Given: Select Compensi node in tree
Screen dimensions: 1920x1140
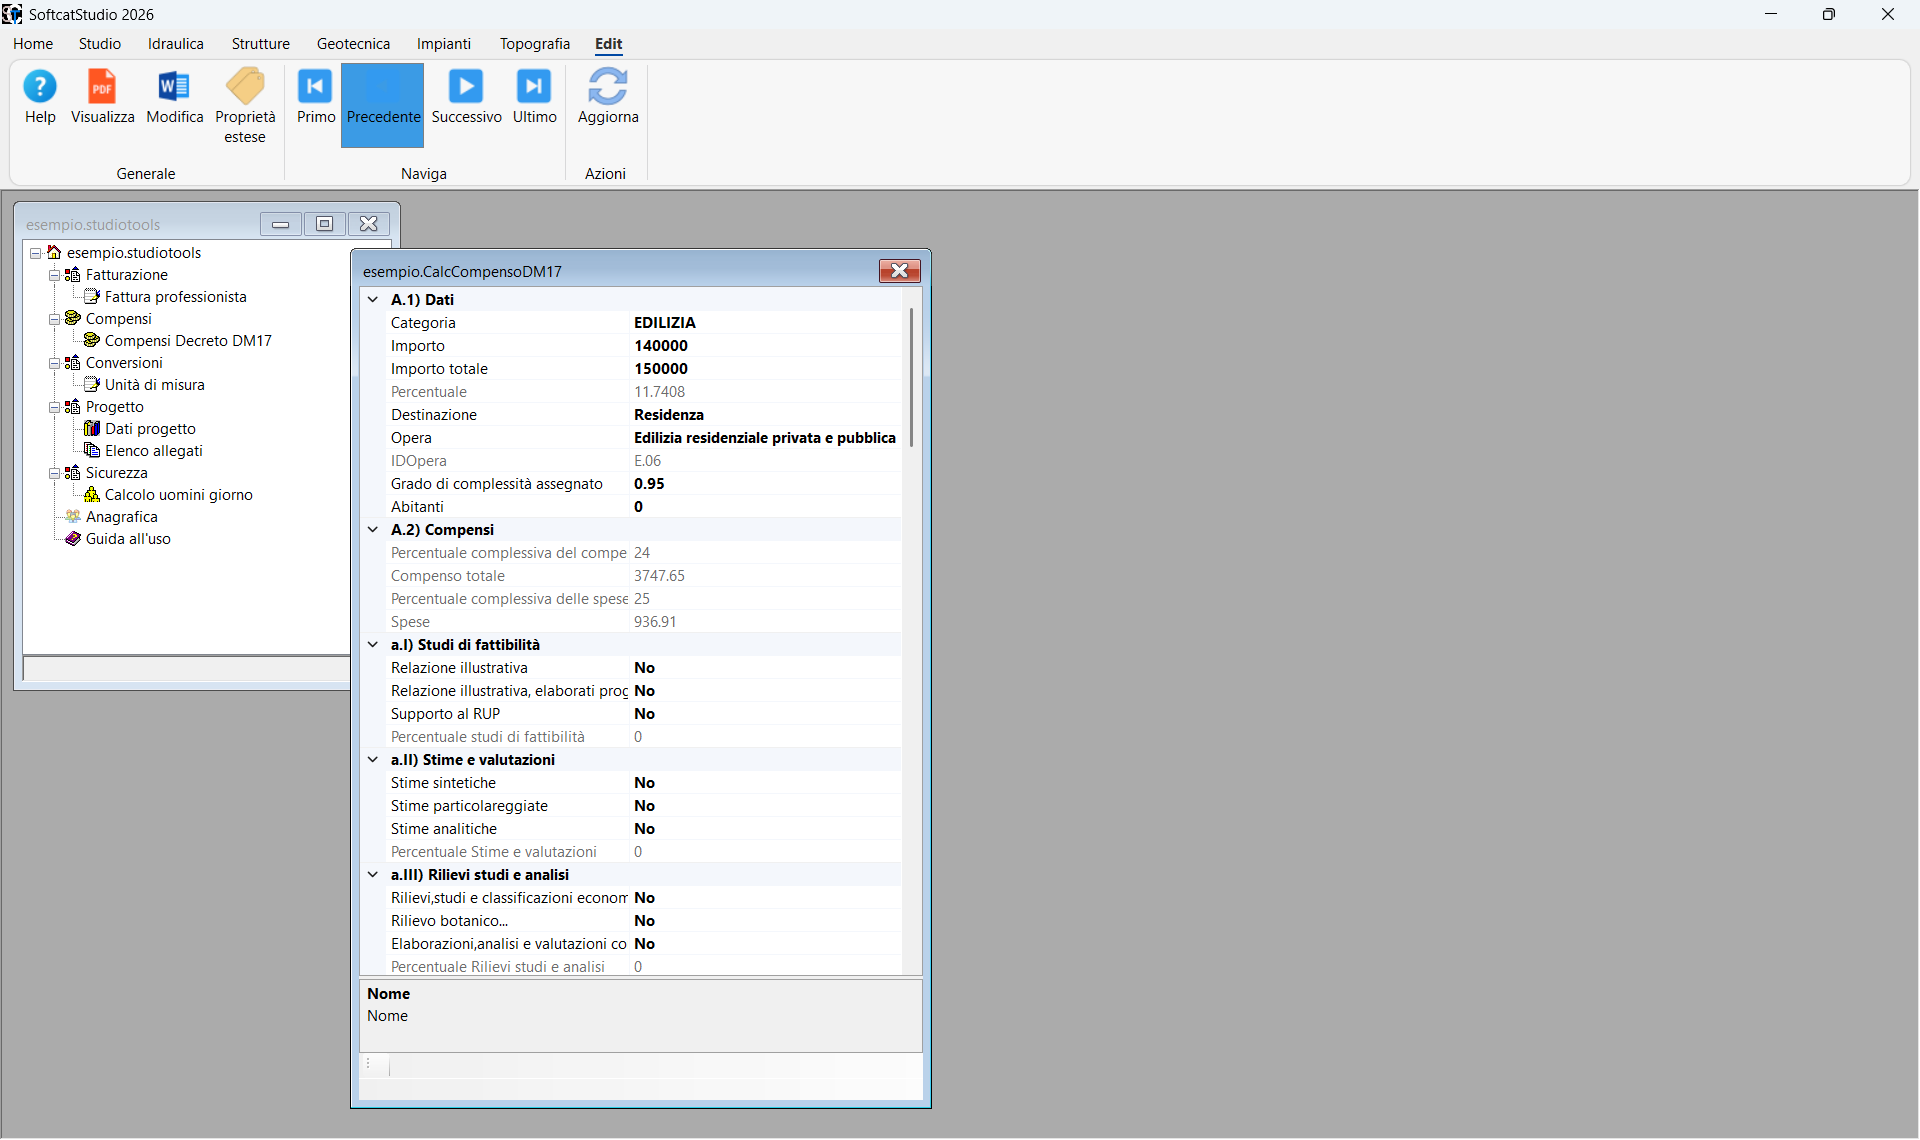Looking at the screenshot, I should 119,319.
